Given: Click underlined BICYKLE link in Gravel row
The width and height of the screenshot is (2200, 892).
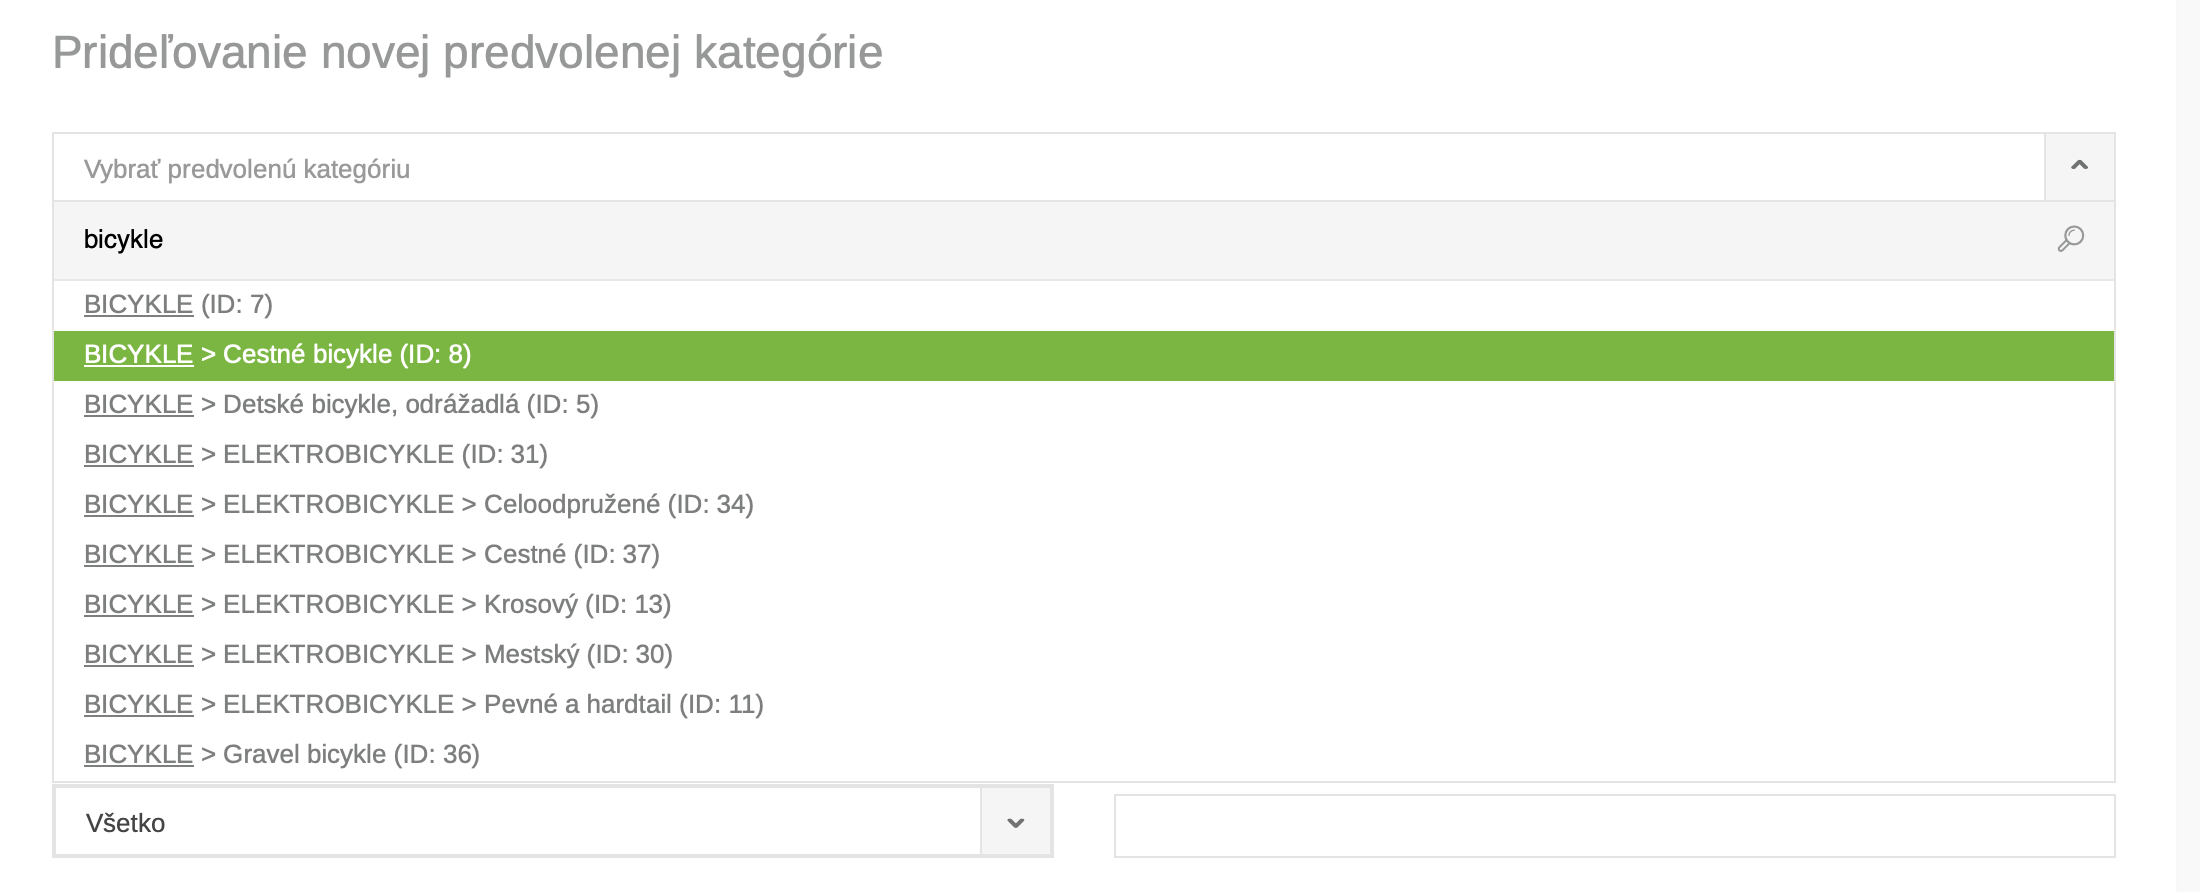Looking at the screenshot, I should coord(138,754).
